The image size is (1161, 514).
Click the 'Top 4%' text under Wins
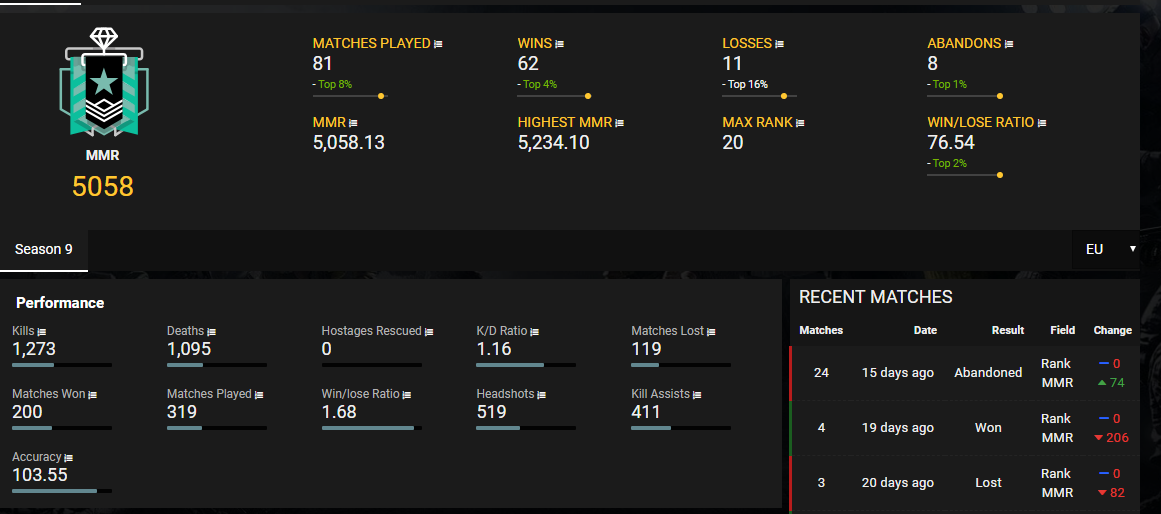540,84
